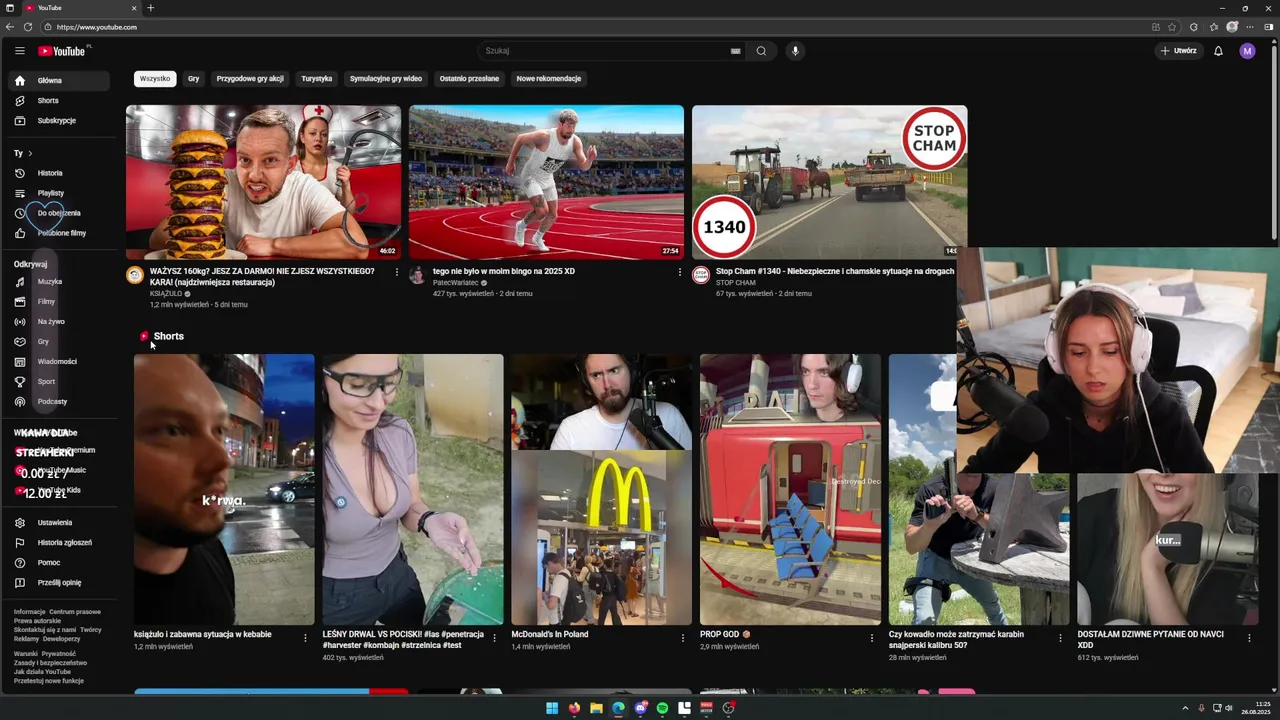Open Prawa autorskie footer link
This screenshot has height=720, width=1280.
pos(37,621)
